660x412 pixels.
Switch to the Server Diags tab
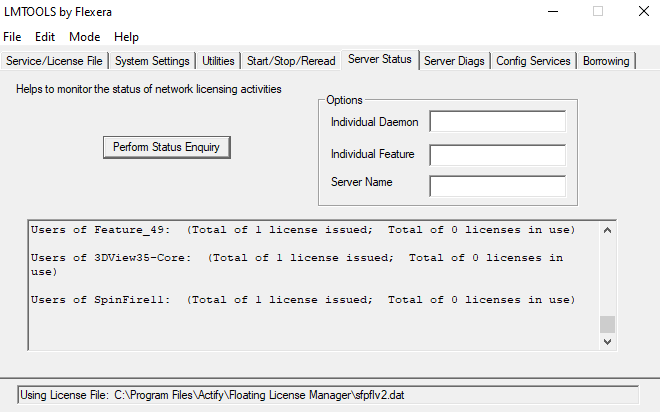454,61
